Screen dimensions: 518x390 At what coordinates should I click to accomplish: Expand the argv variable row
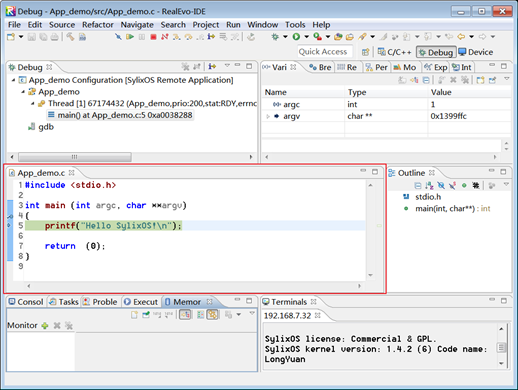tap(268, 116)
